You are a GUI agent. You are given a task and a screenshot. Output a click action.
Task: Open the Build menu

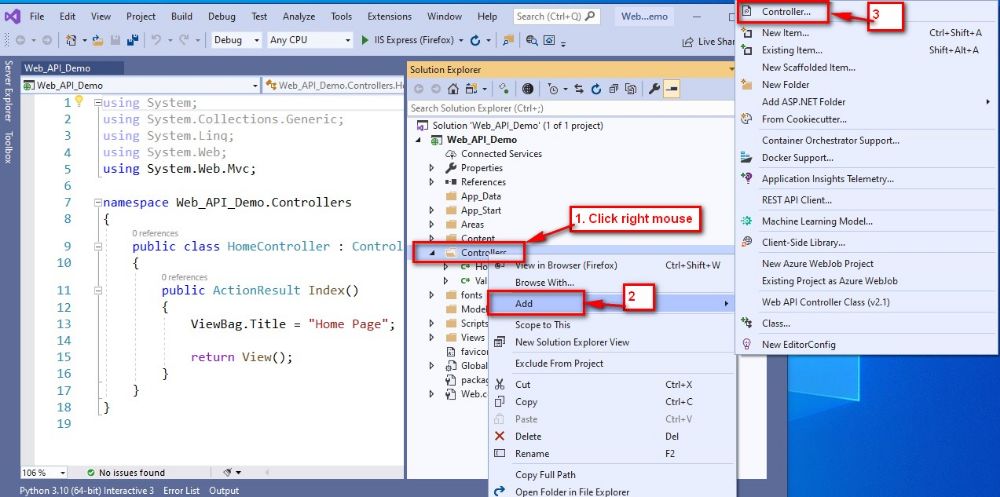tap(181, 16)
